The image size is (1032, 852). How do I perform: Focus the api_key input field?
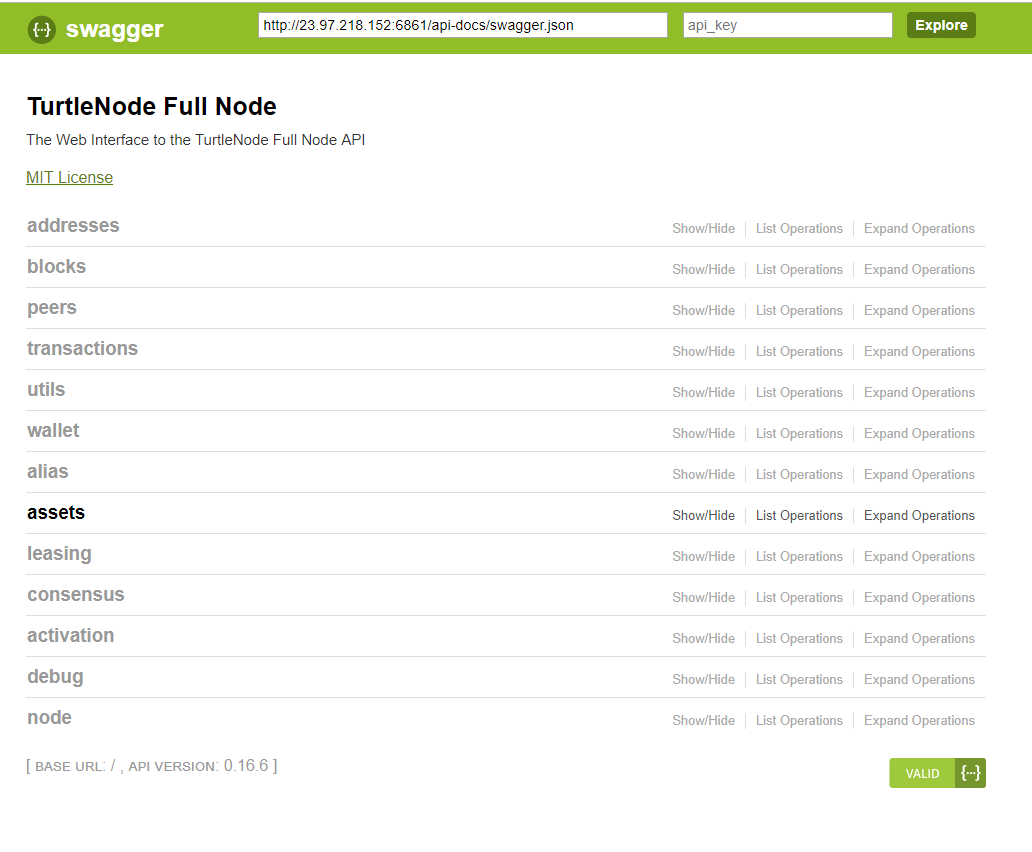tap(788, 25)
